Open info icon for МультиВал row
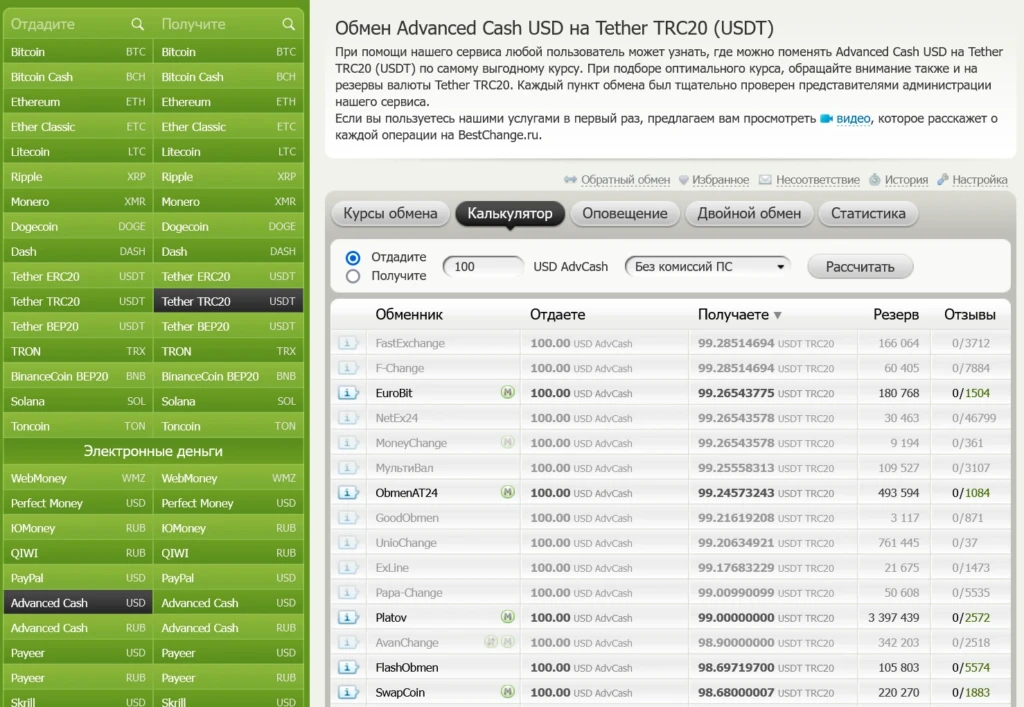 (348, 468)
